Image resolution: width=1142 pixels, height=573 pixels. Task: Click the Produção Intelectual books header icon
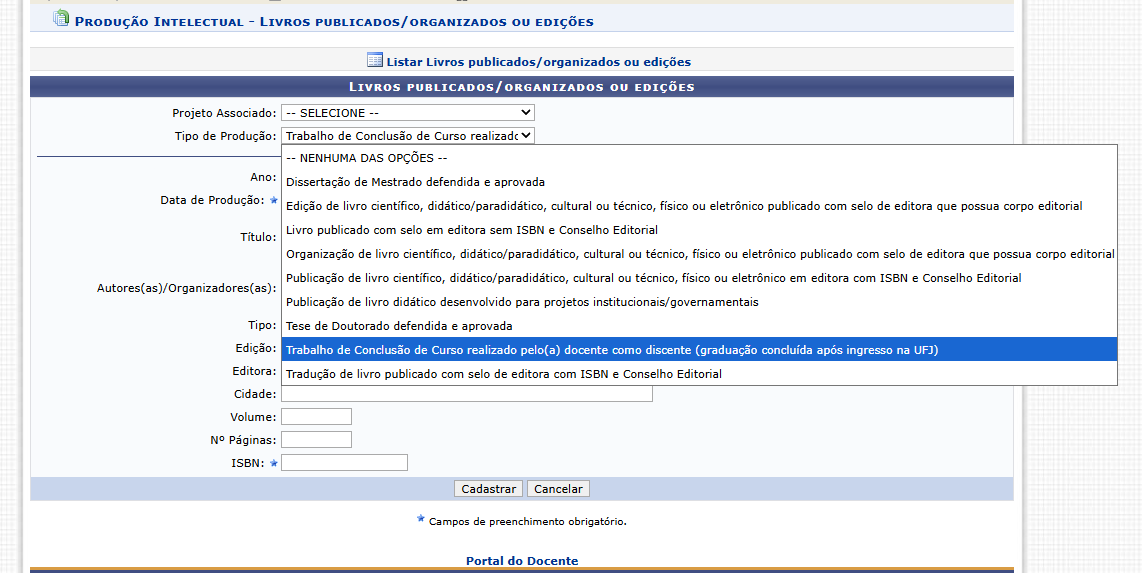click(x=61, y=18)
